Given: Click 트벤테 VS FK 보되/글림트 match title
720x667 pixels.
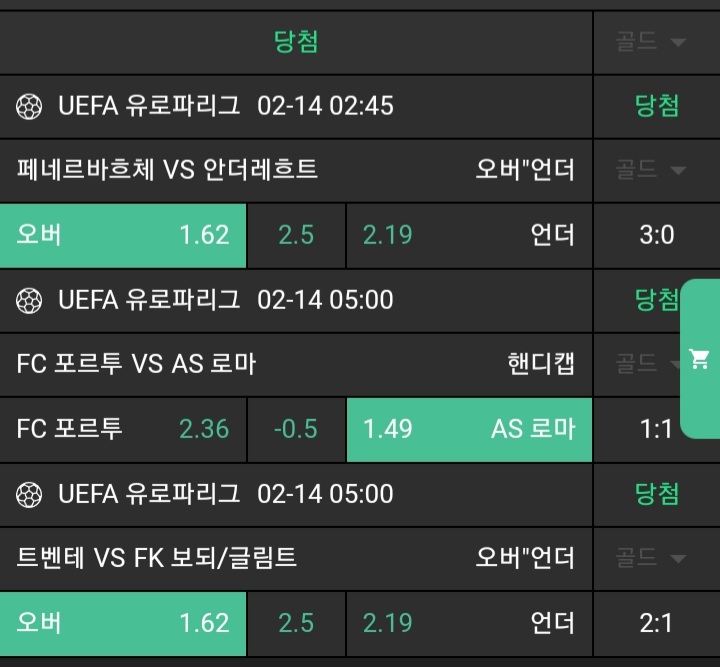Looking at the screenshot, I should click(157, 558).
